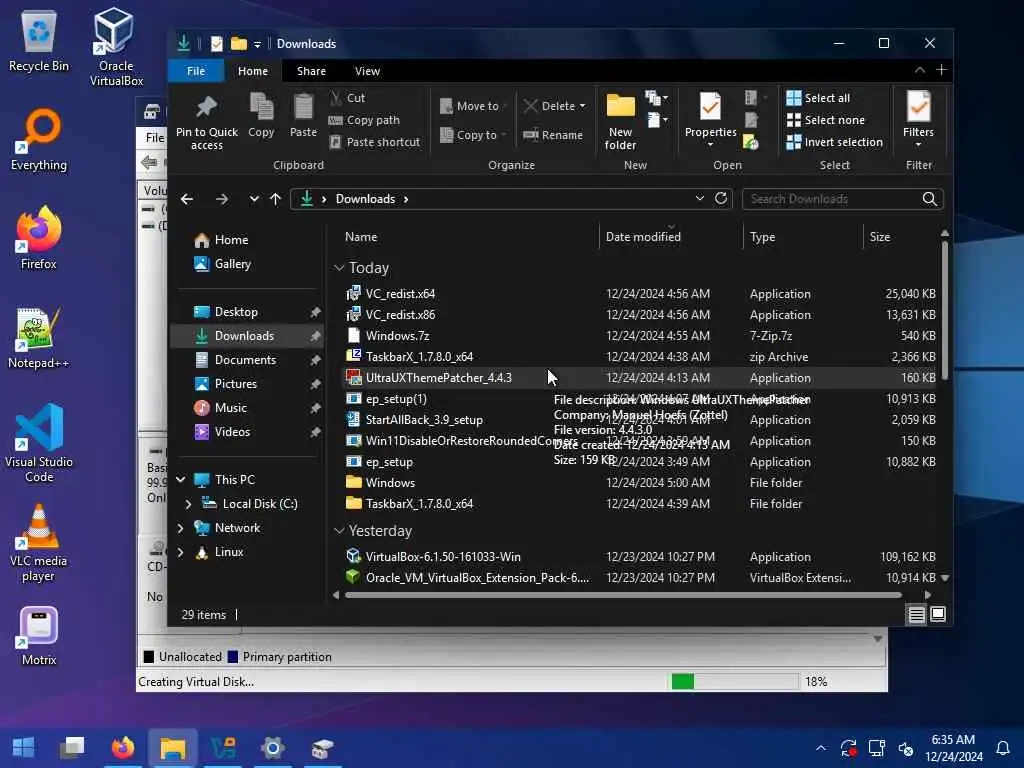Expand the Linux tree node

[181, 552]
